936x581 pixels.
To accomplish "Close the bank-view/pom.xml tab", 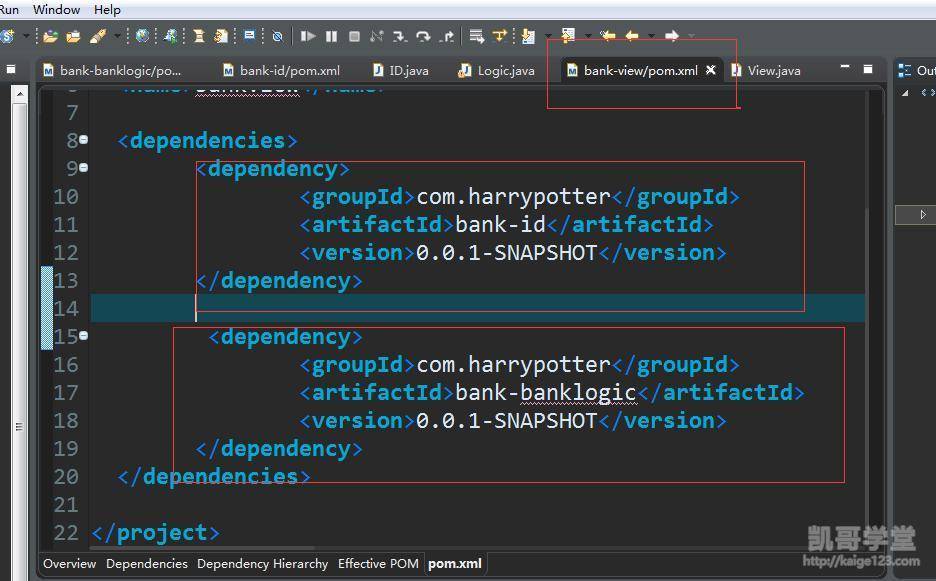I will tap(710, 70).
